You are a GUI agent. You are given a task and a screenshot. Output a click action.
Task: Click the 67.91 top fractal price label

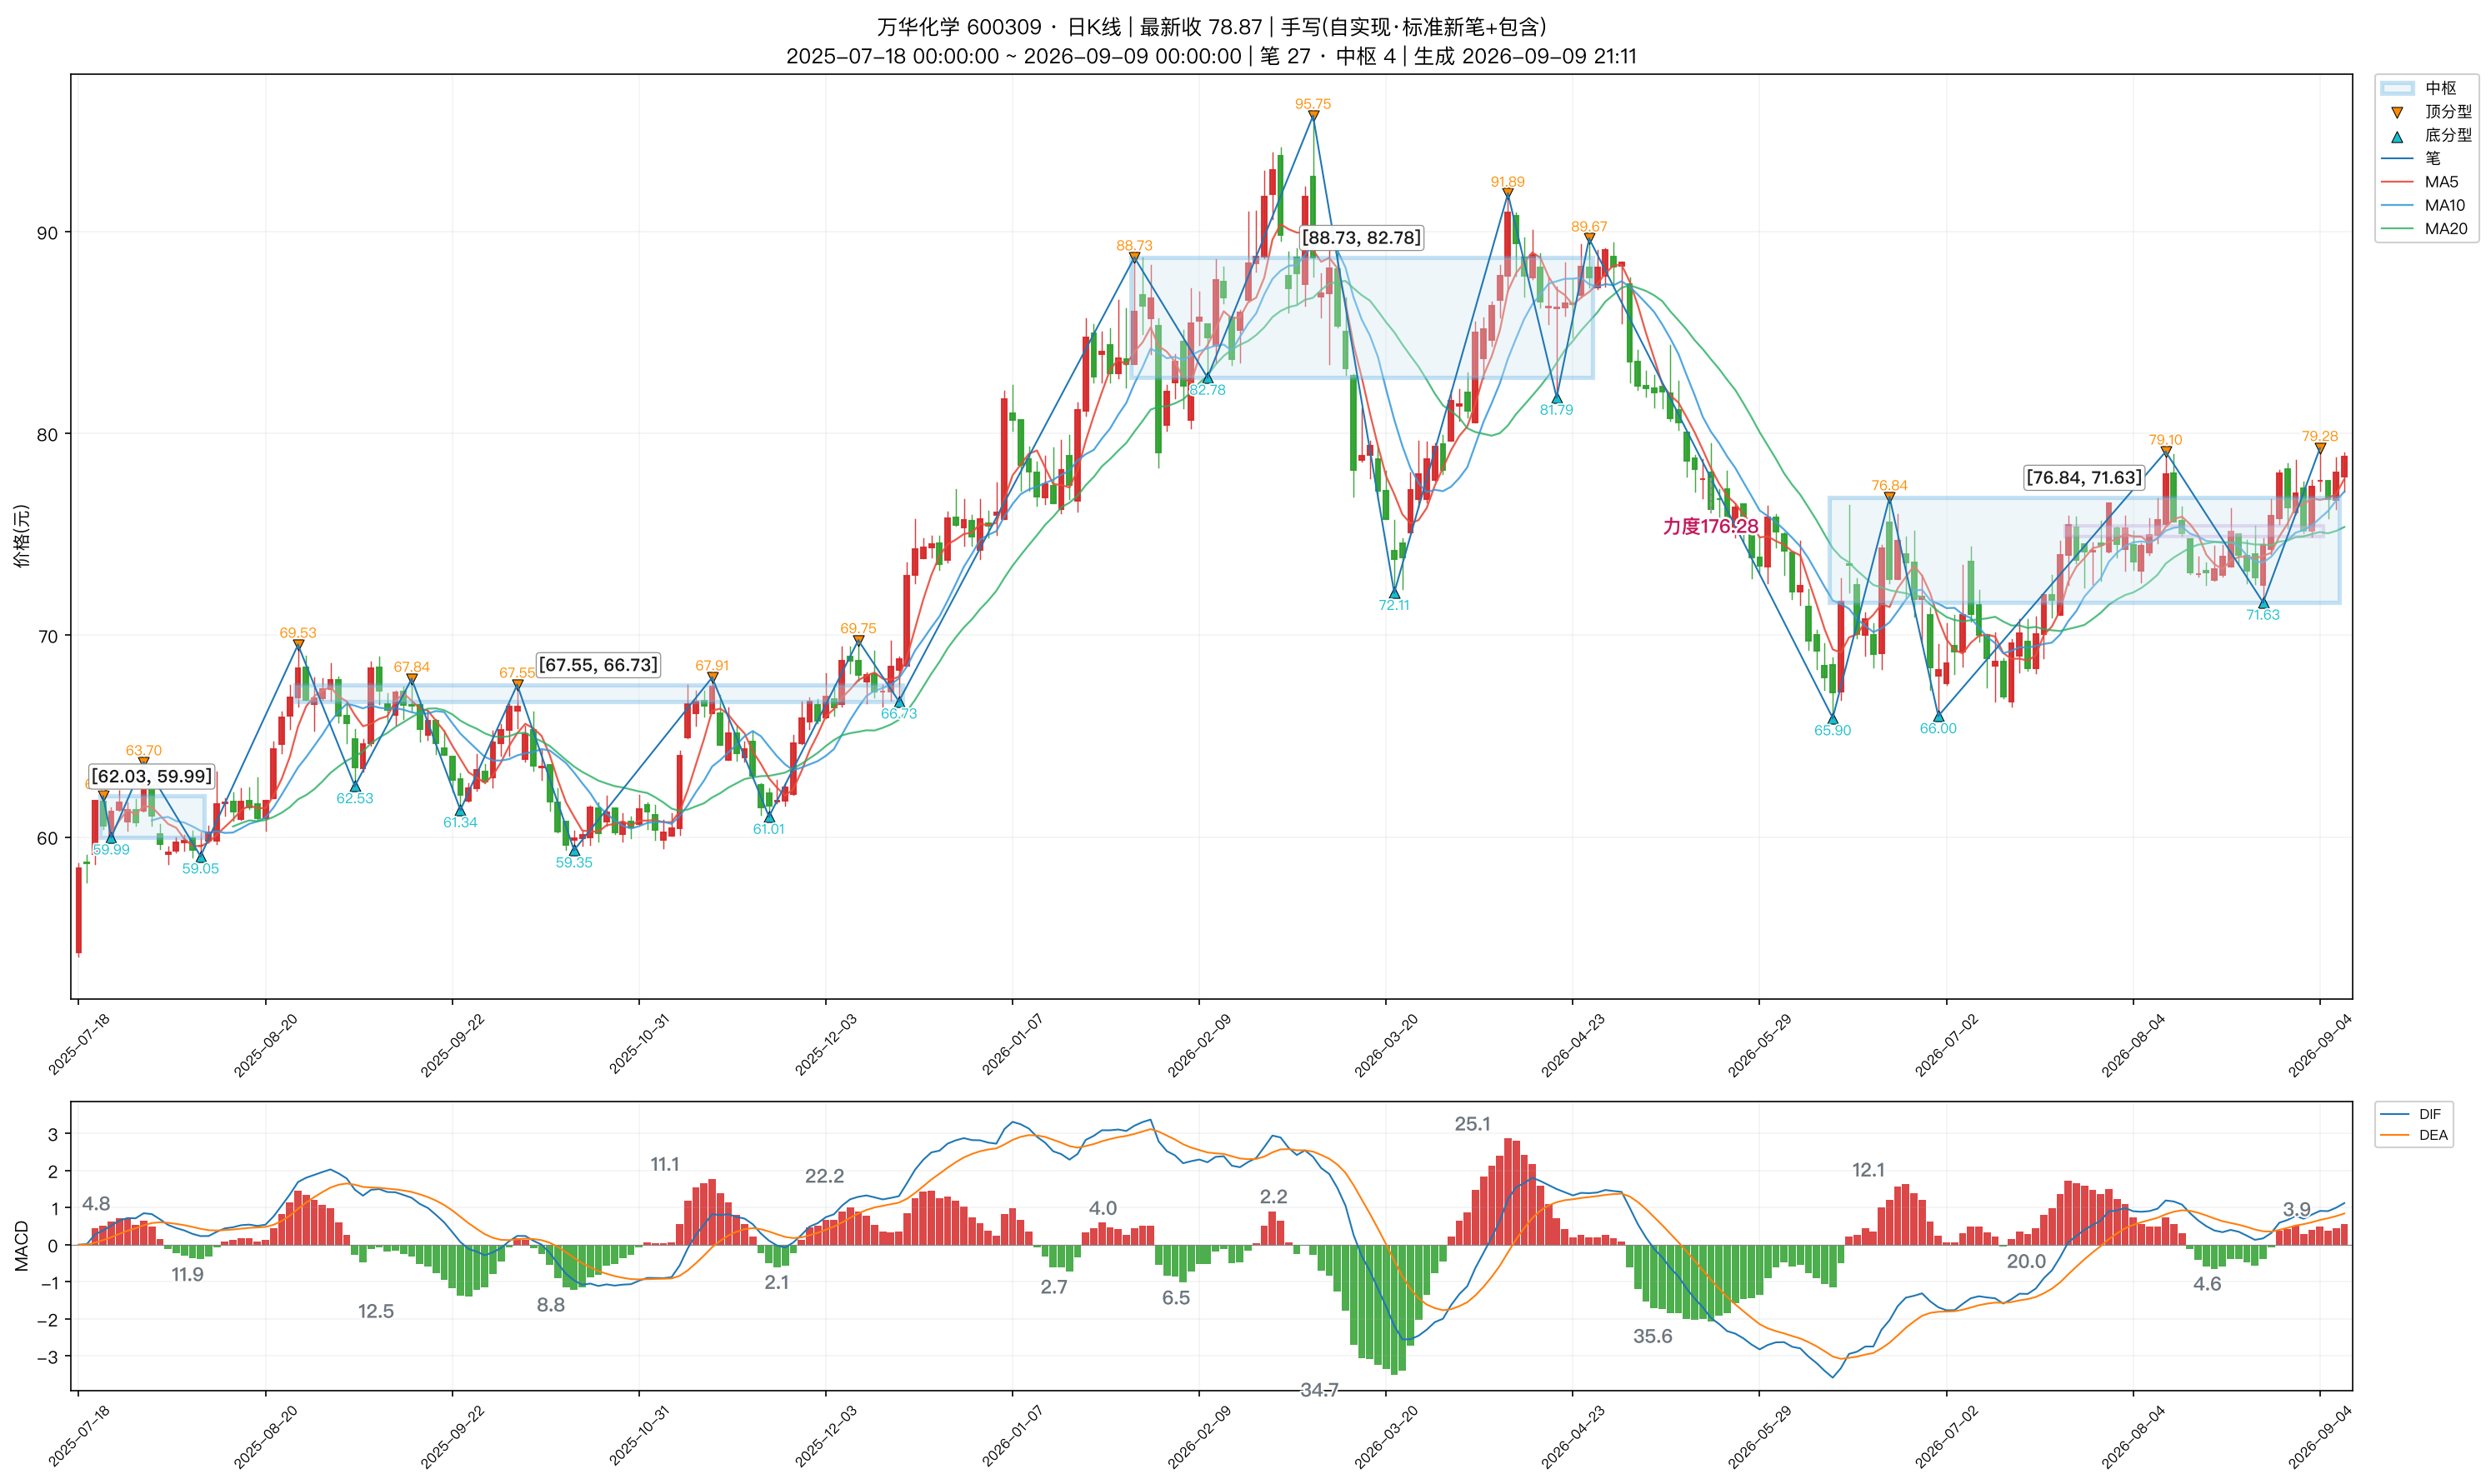[x=712, y=665]
